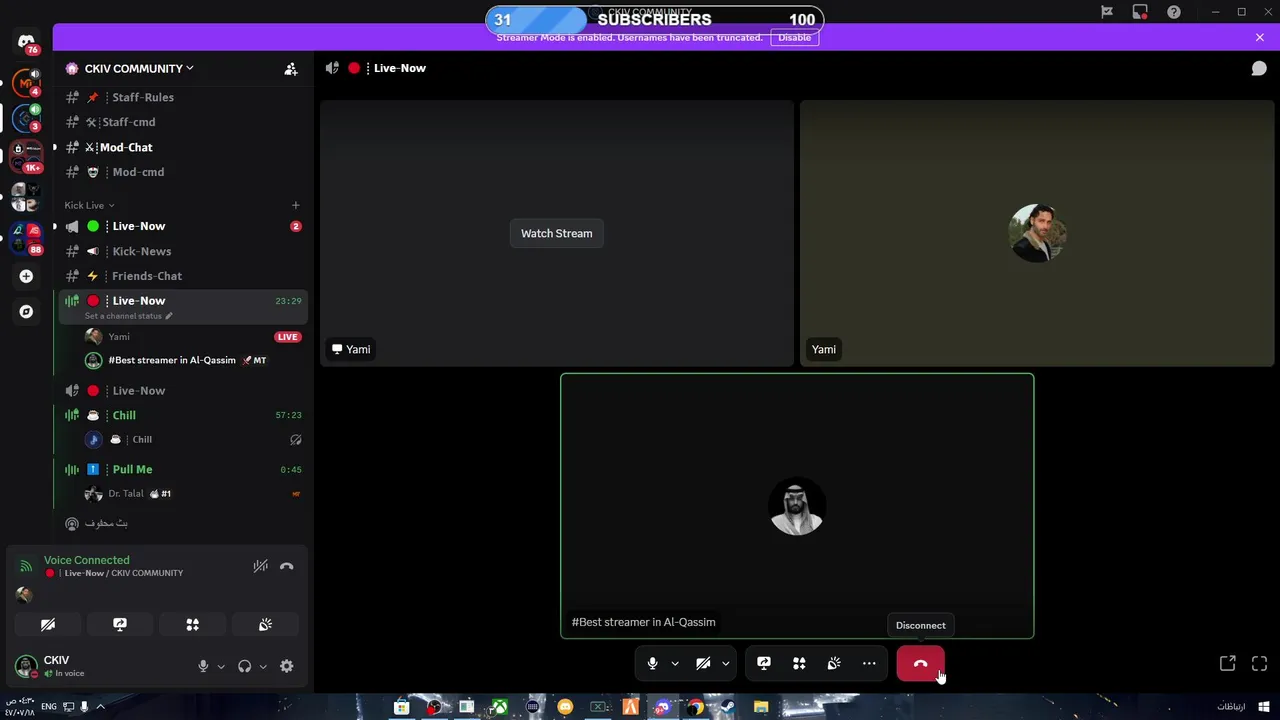Click the Windows Start button

pos(1264,707)
